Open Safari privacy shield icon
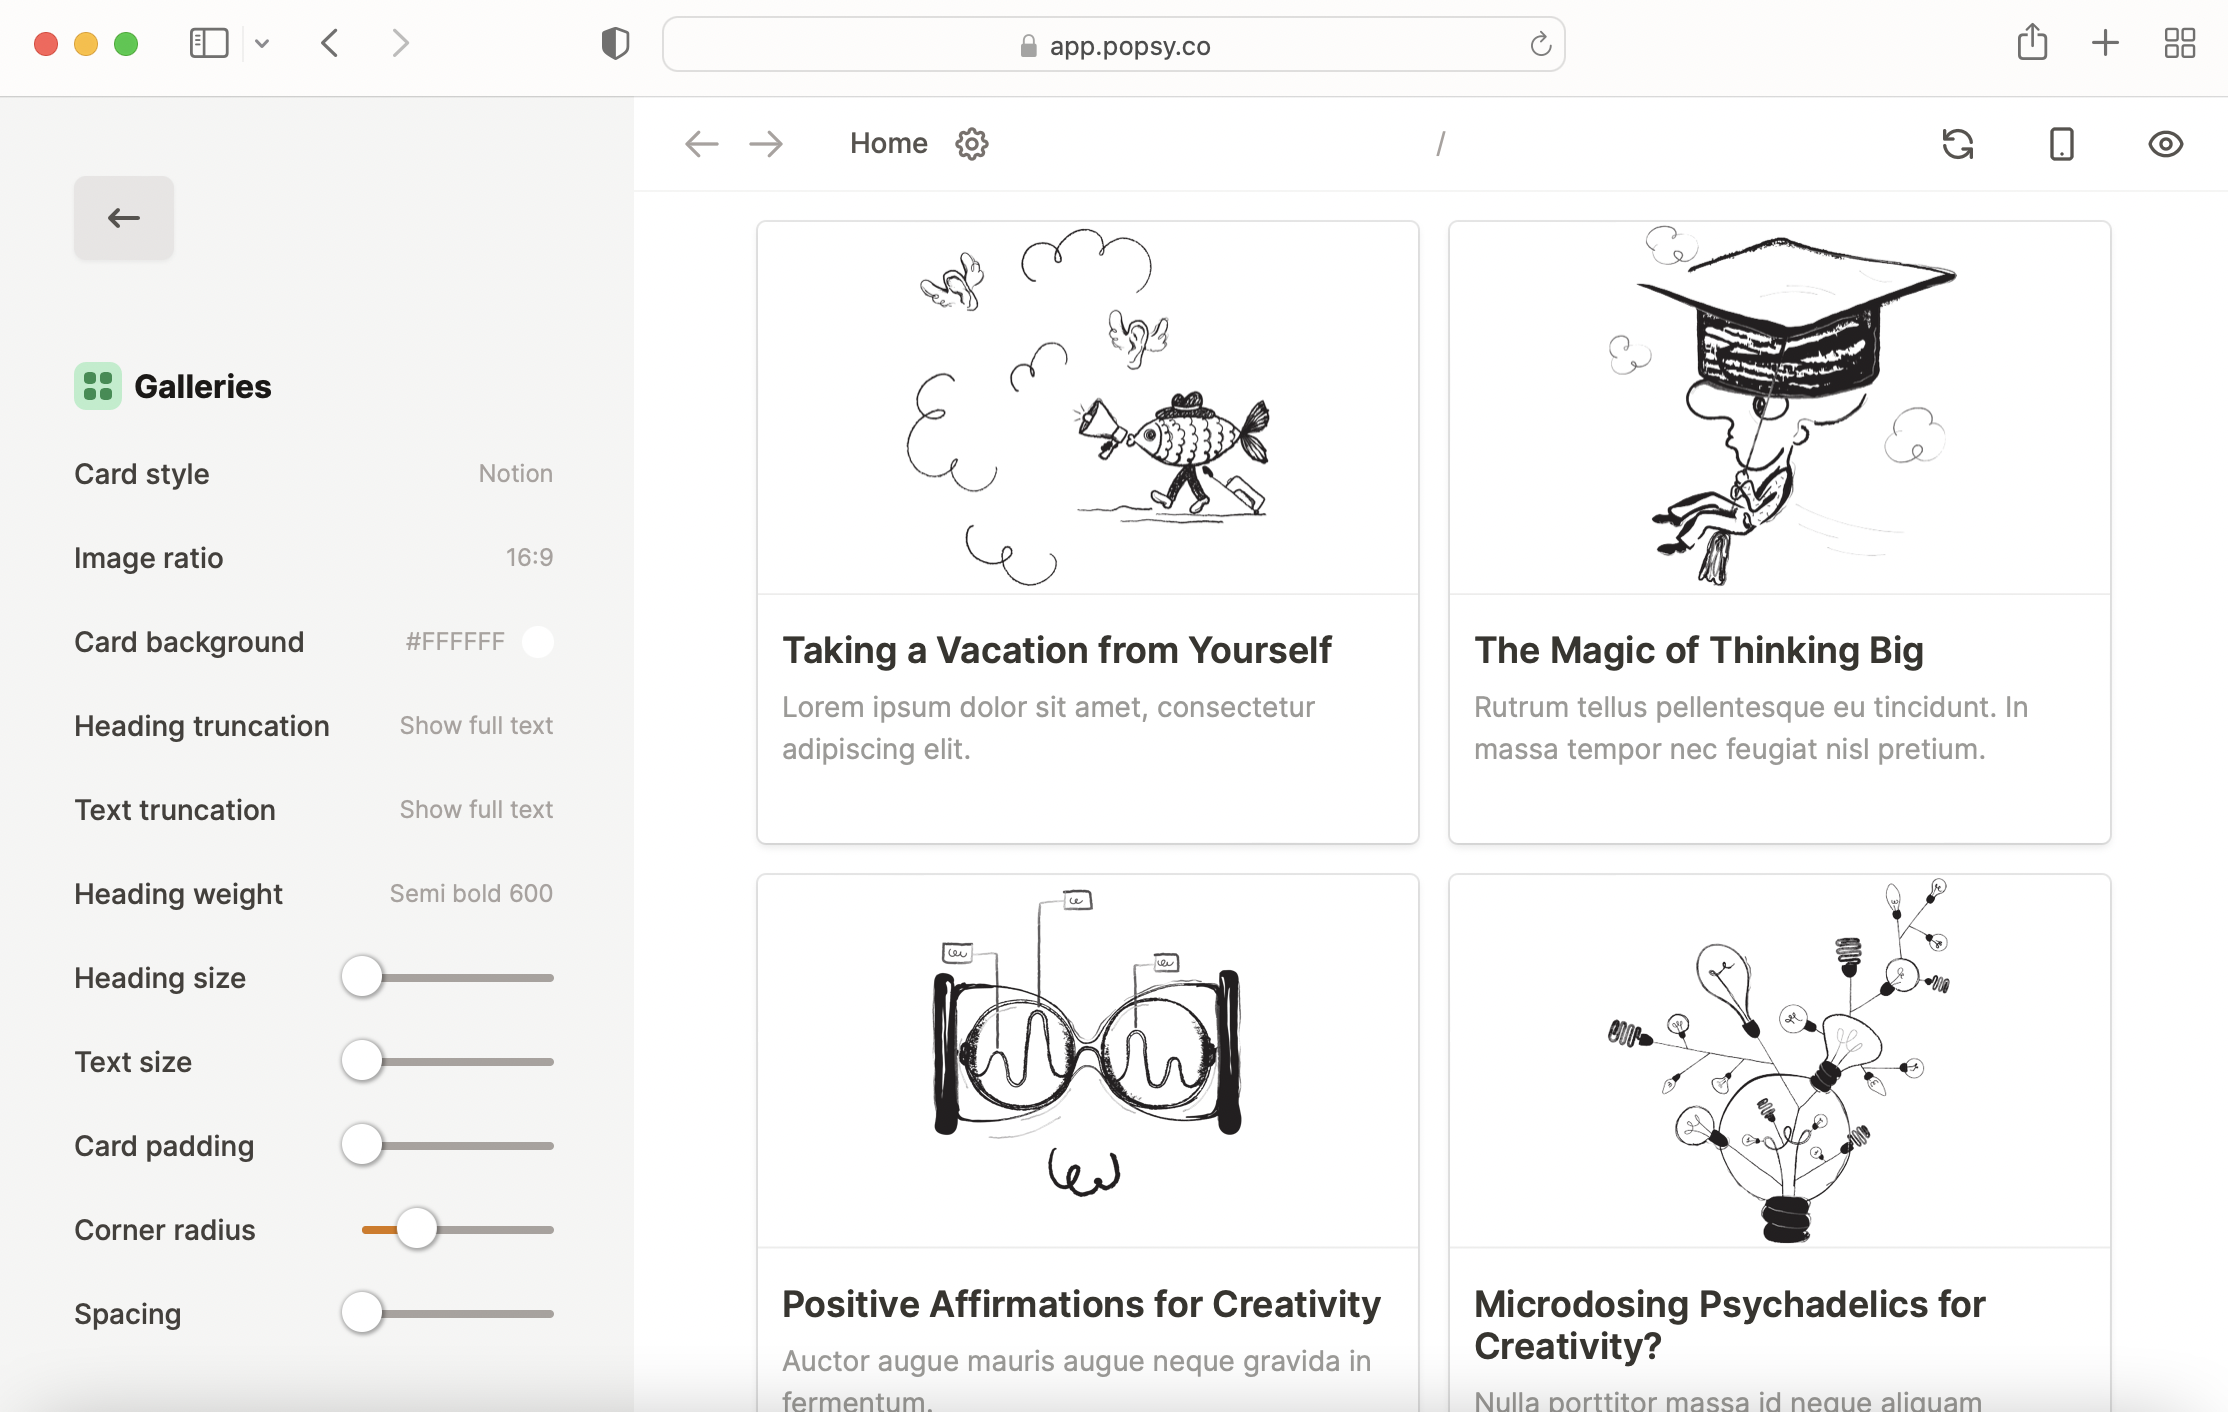The height and width of the screenshot is (1412, 2228). [615, 44]
